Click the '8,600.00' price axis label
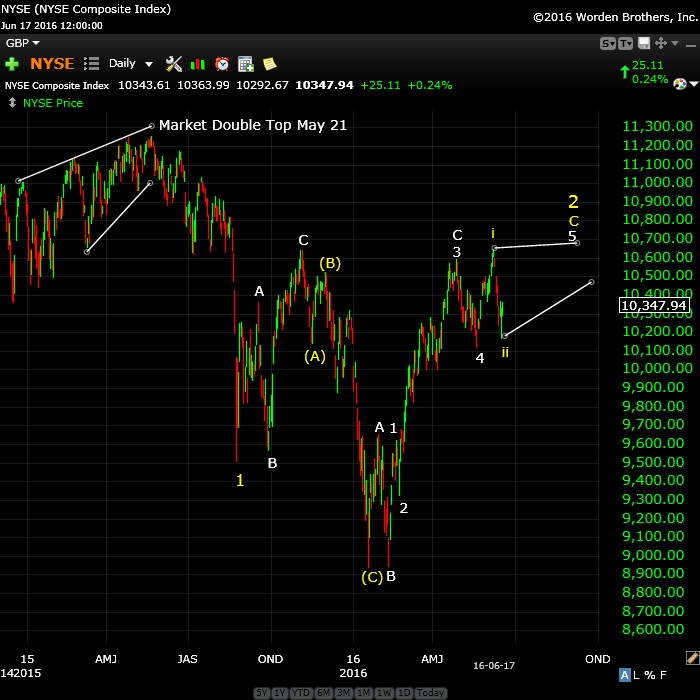700x700 pixels. coord(653,629)
